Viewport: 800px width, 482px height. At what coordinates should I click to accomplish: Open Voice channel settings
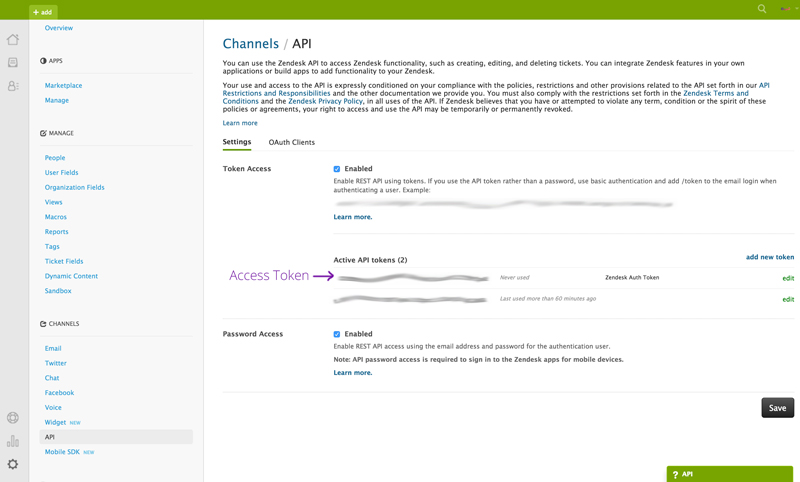click(53, 408)
